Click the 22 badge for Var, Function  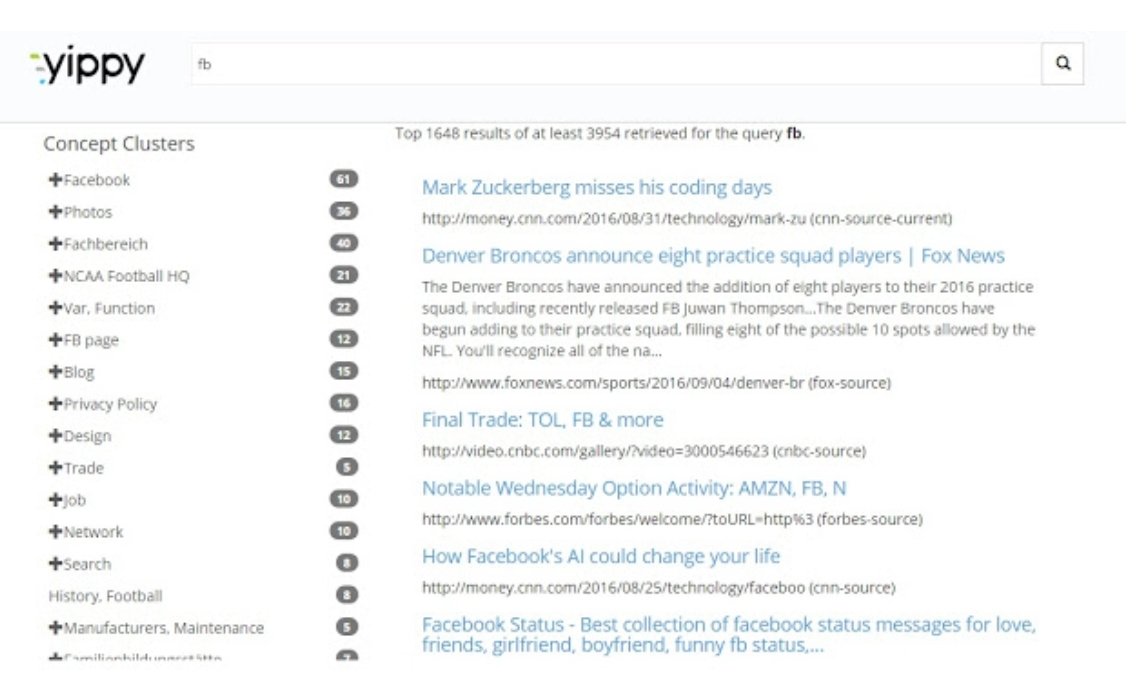coord(344,307)
